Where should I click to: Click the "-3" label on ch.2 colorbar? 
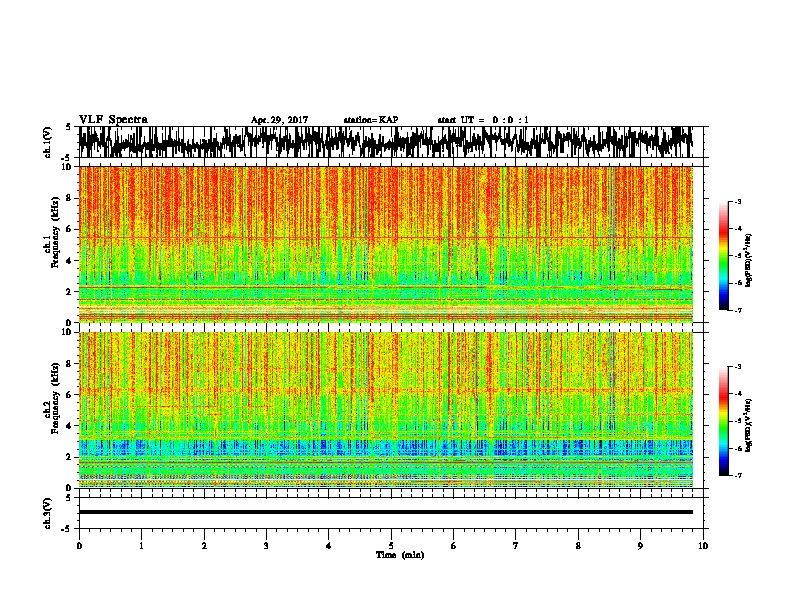coord(738,367)
